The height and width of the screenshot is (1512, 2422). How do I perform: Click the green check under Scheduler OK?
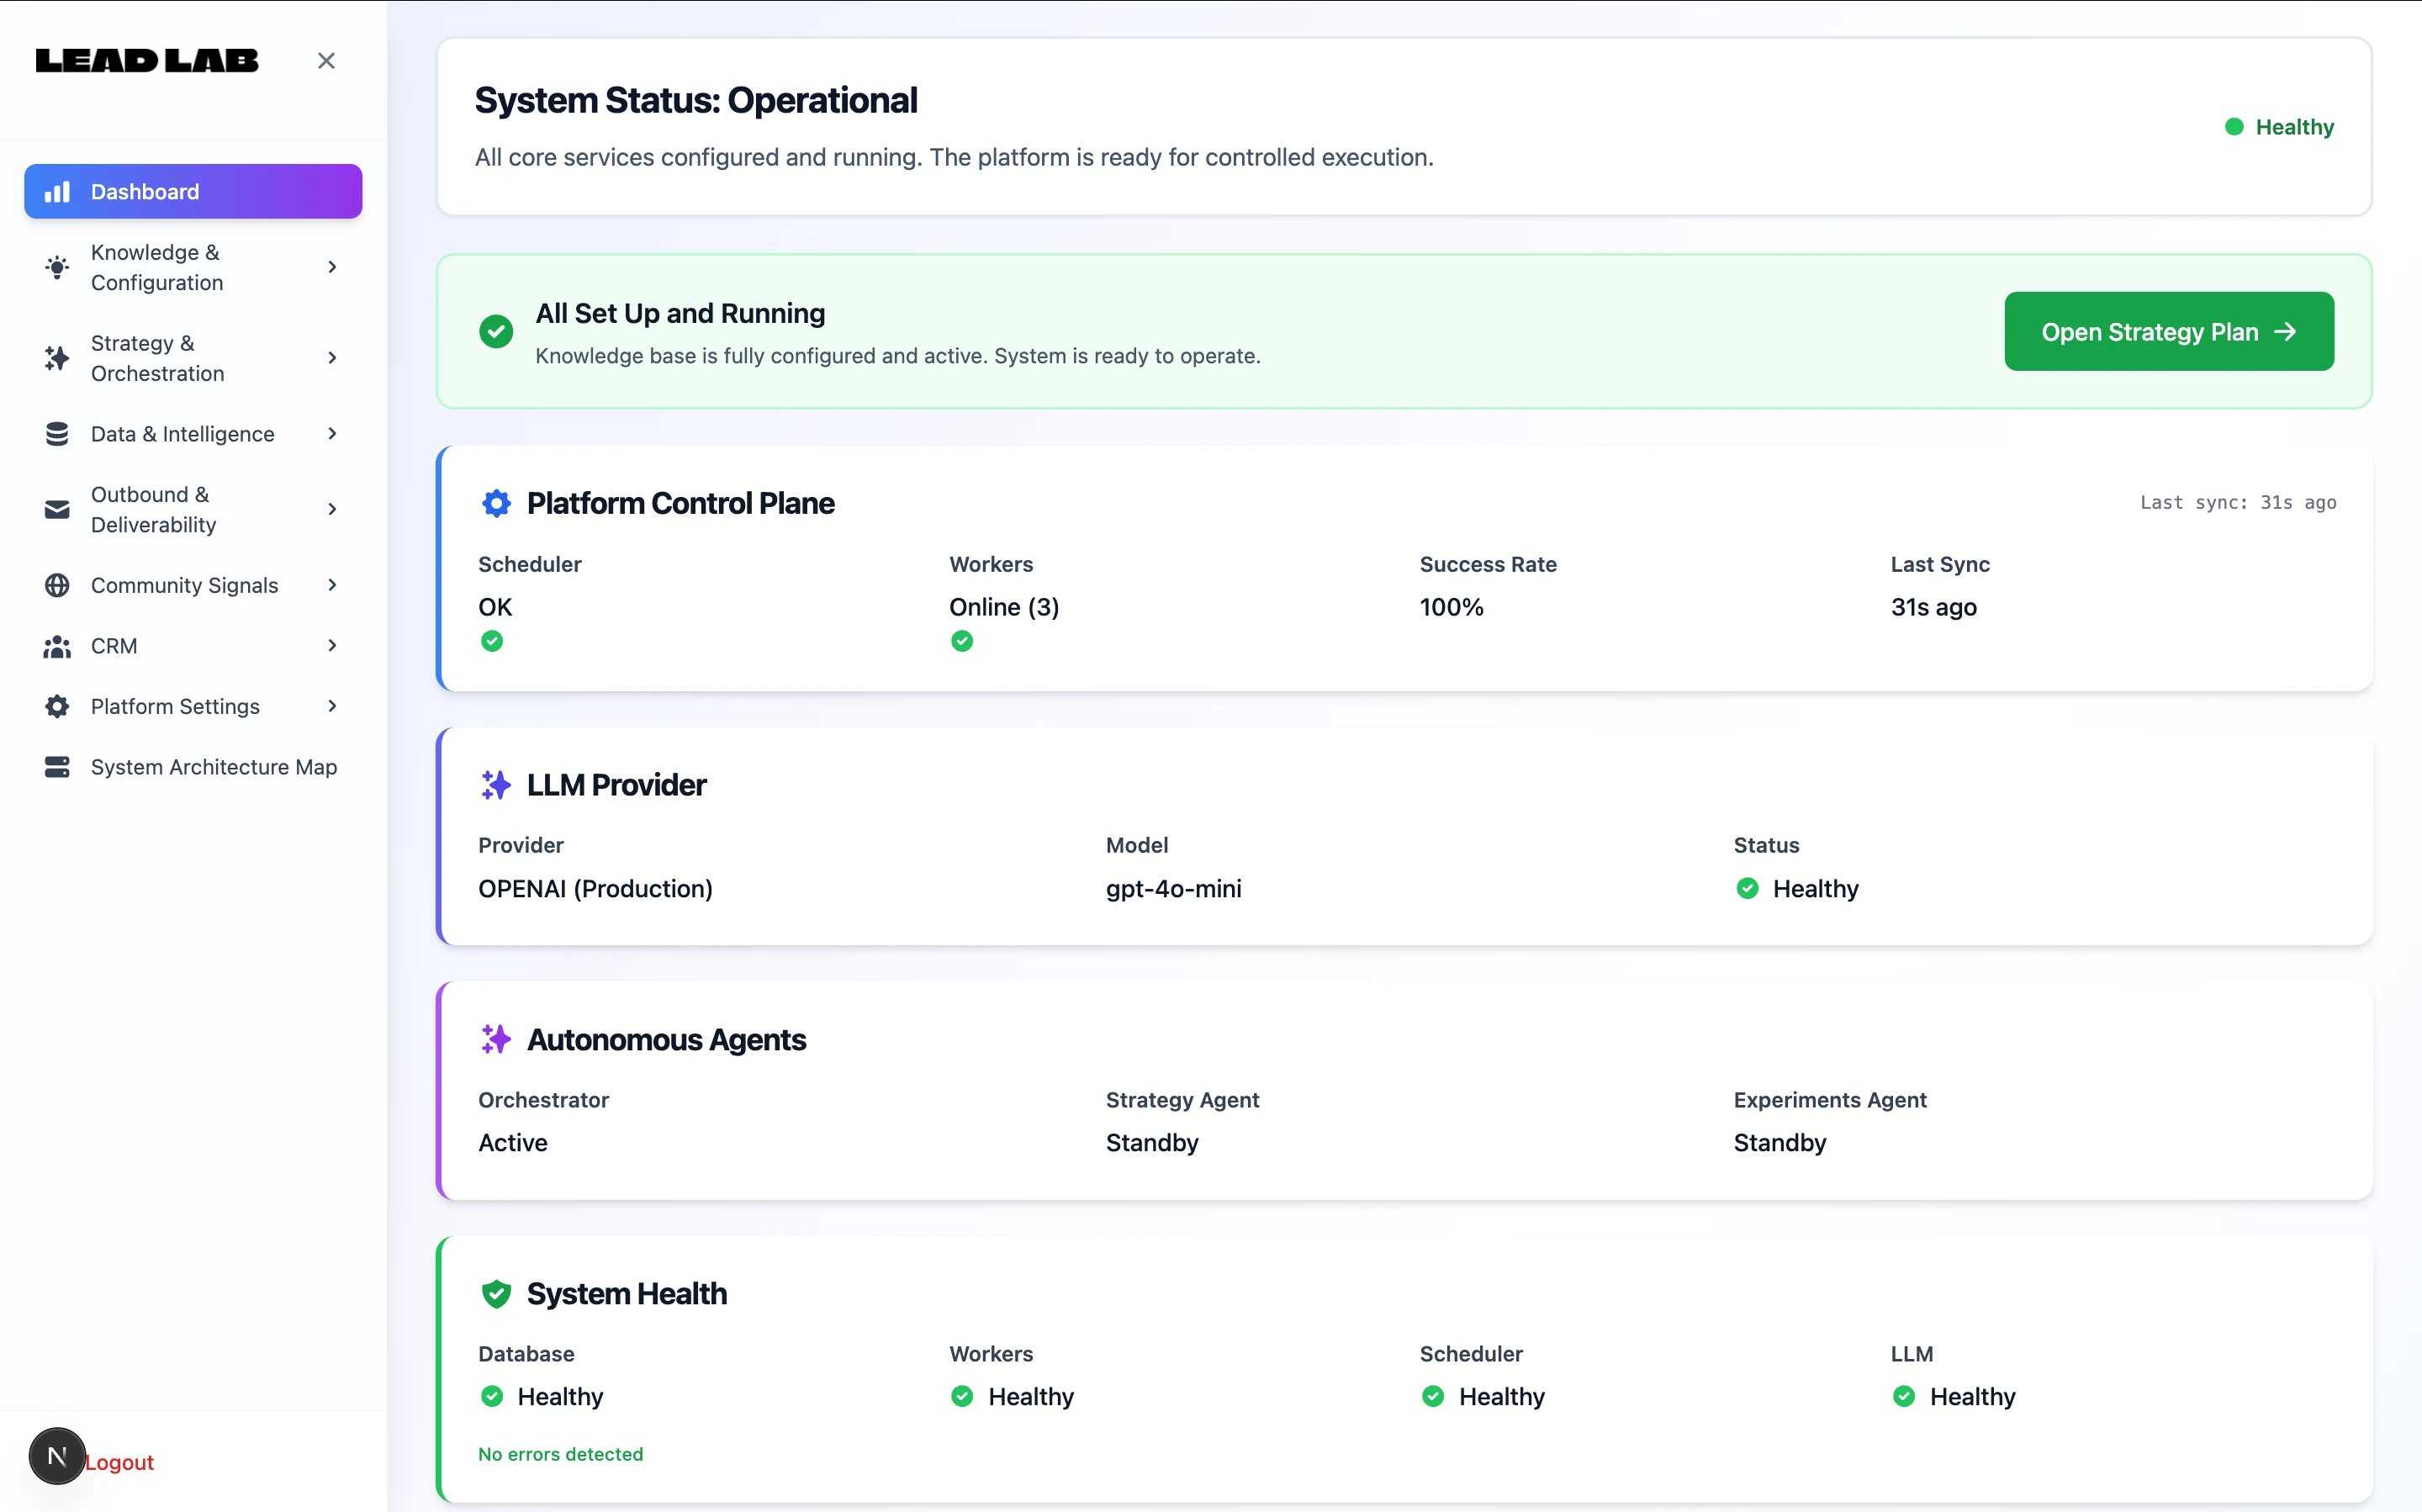492,641
